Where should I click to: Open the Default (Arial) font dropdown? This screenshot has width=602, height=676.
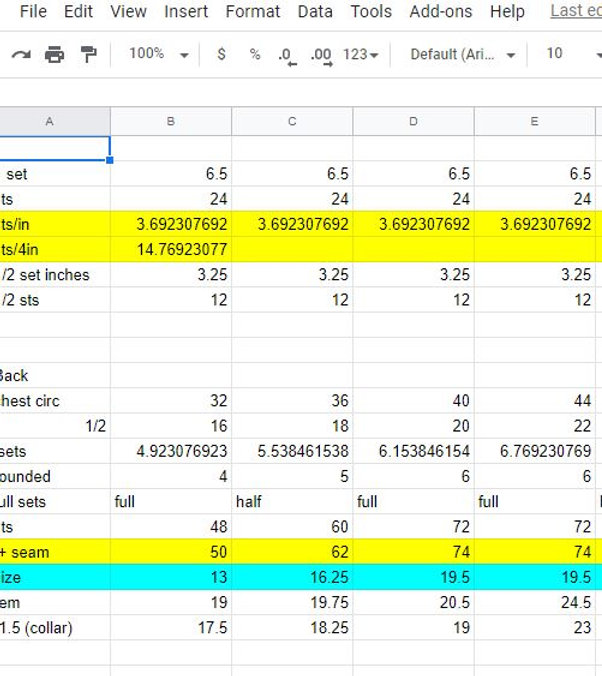[x=463, y=54]
